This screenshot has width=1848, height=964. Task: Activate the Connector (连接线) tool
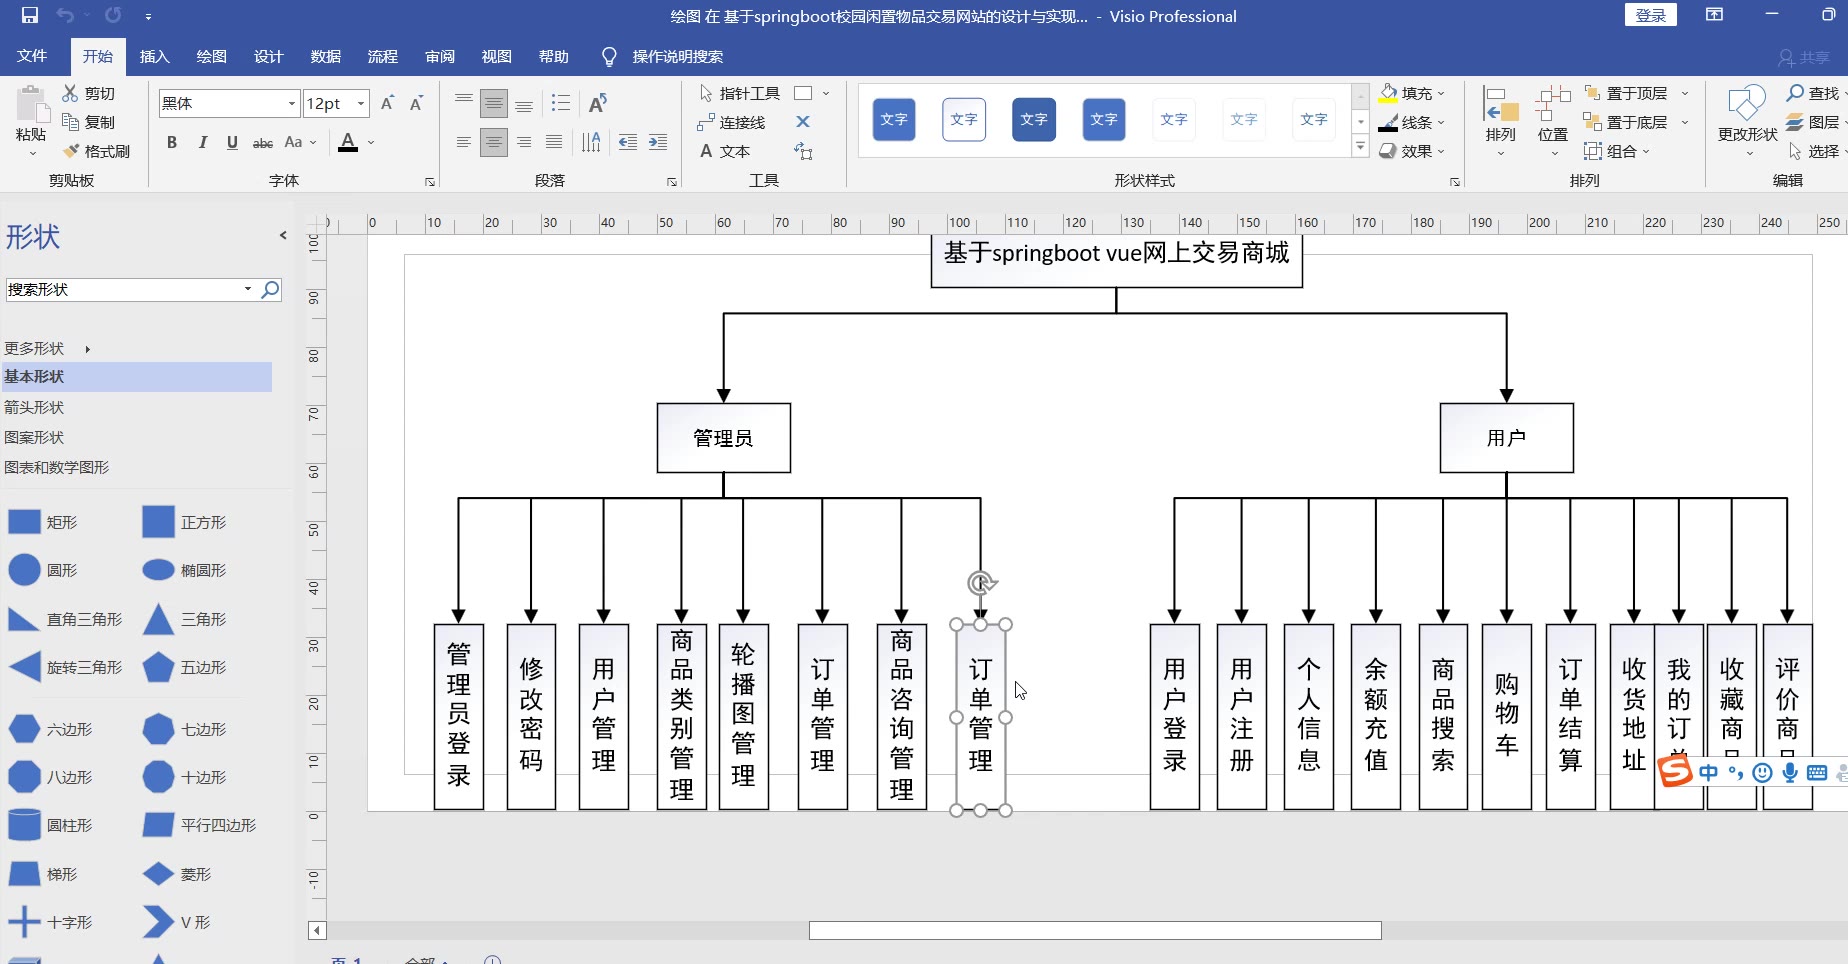click(x=732, y=122)
